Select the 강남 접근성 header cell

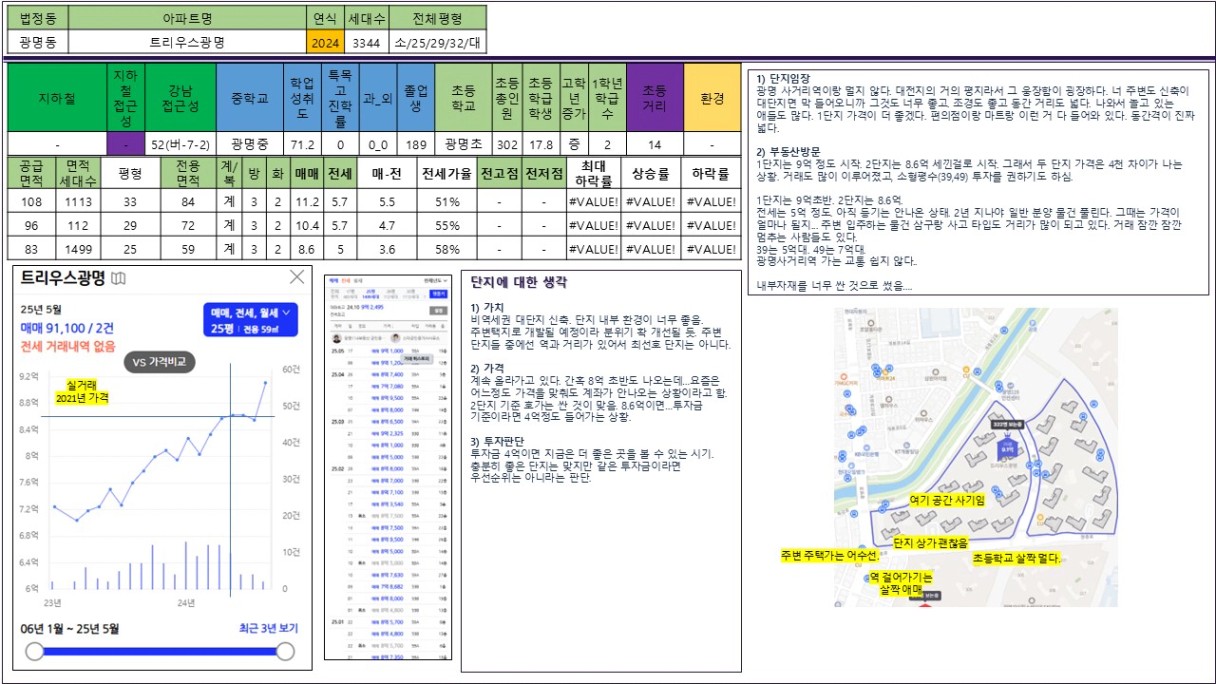pos(181,99)
